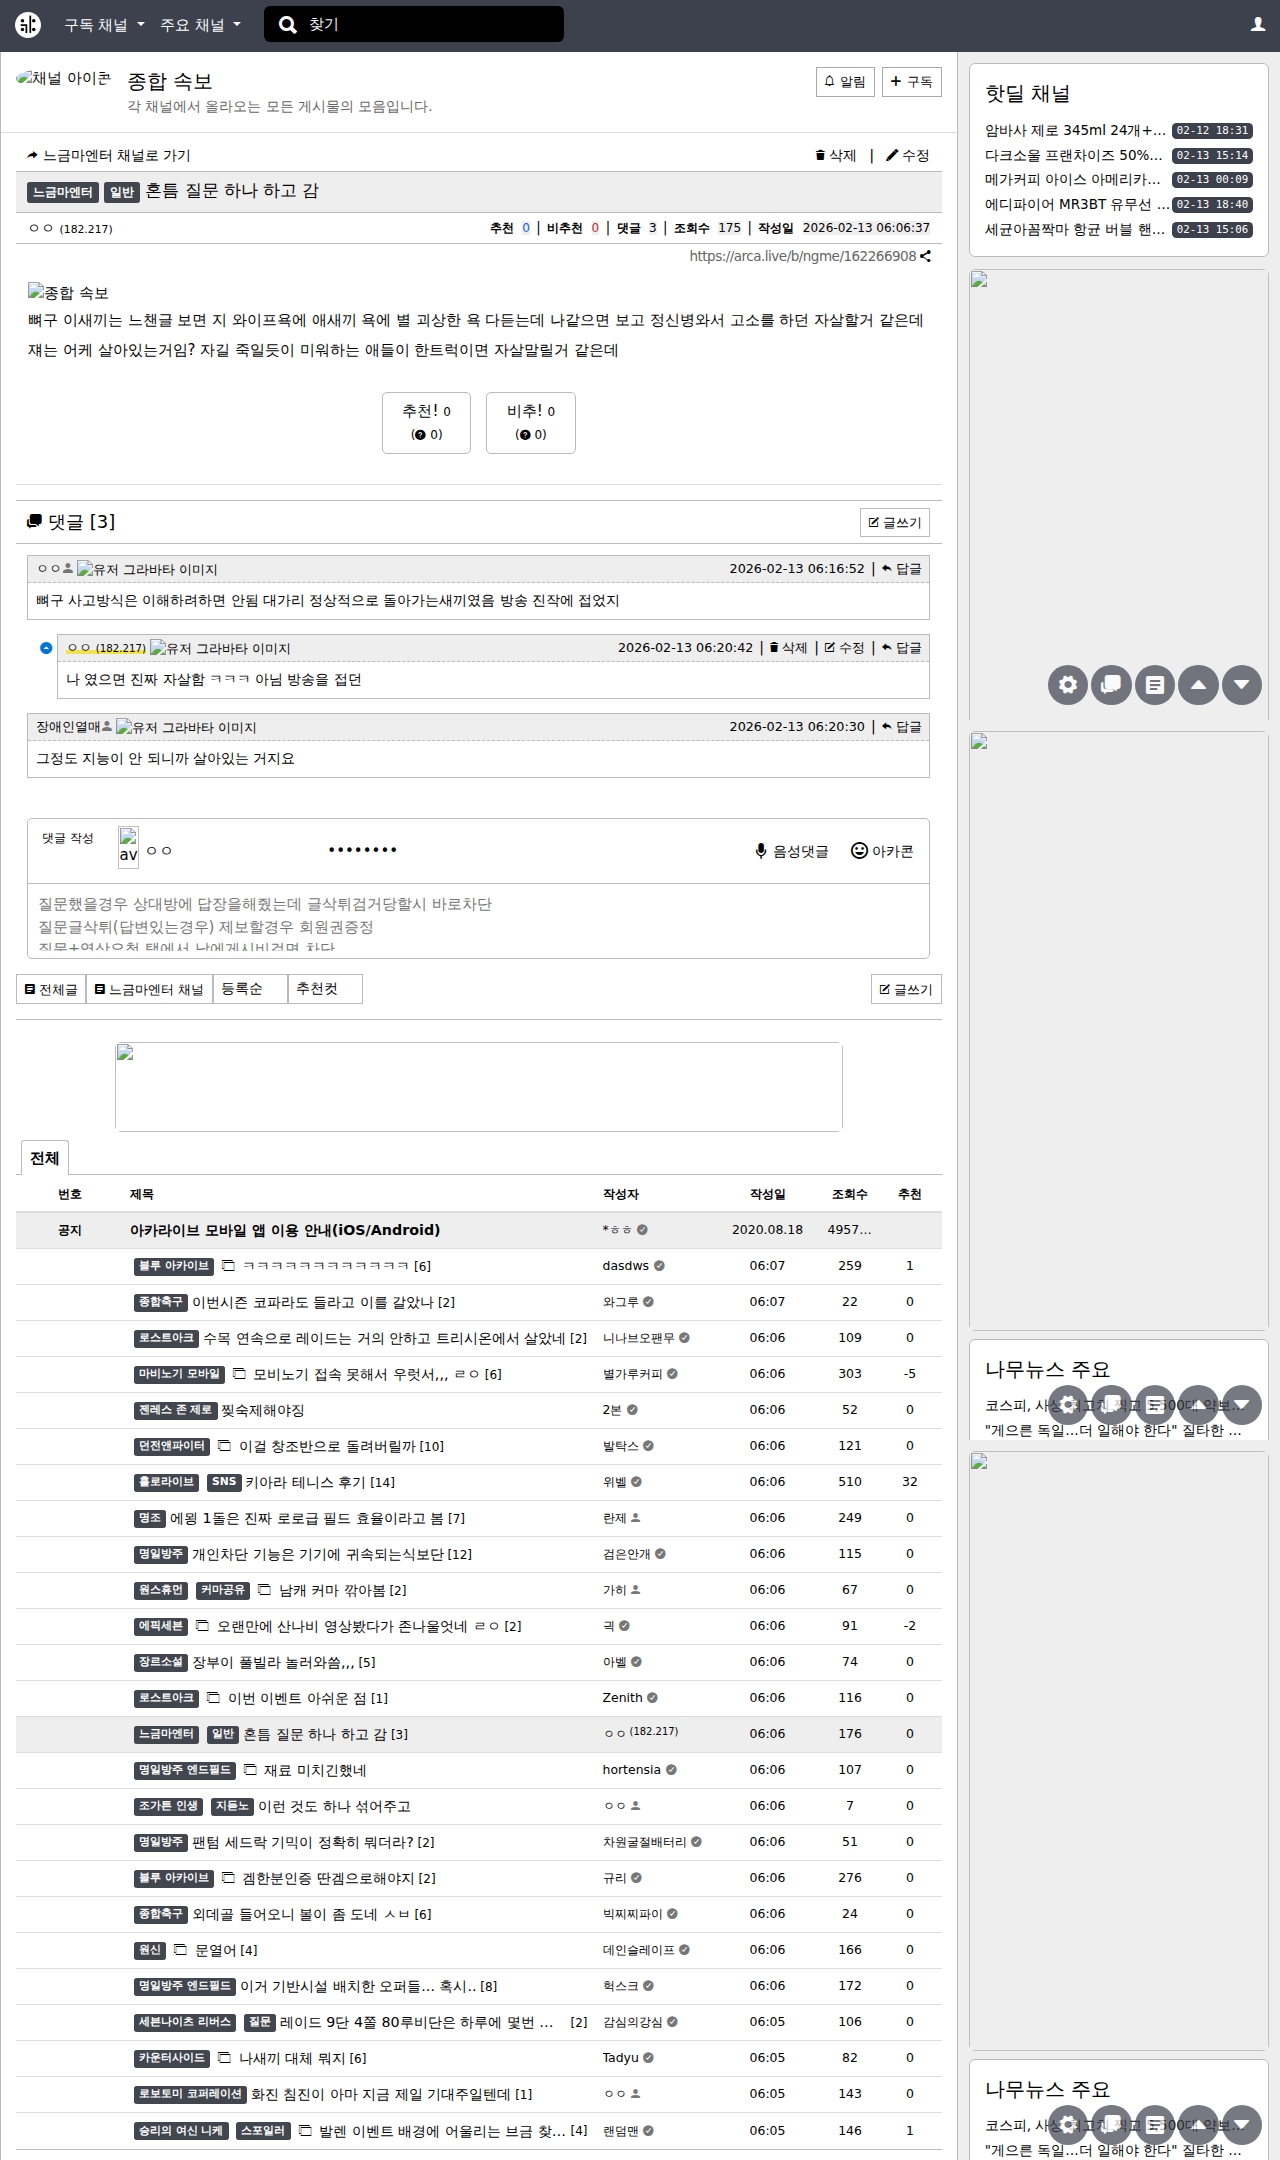Screen dimensions: 1280x2160
Task: Sort by 등록순
Action: pyautogui.click(x=250, y=989)
